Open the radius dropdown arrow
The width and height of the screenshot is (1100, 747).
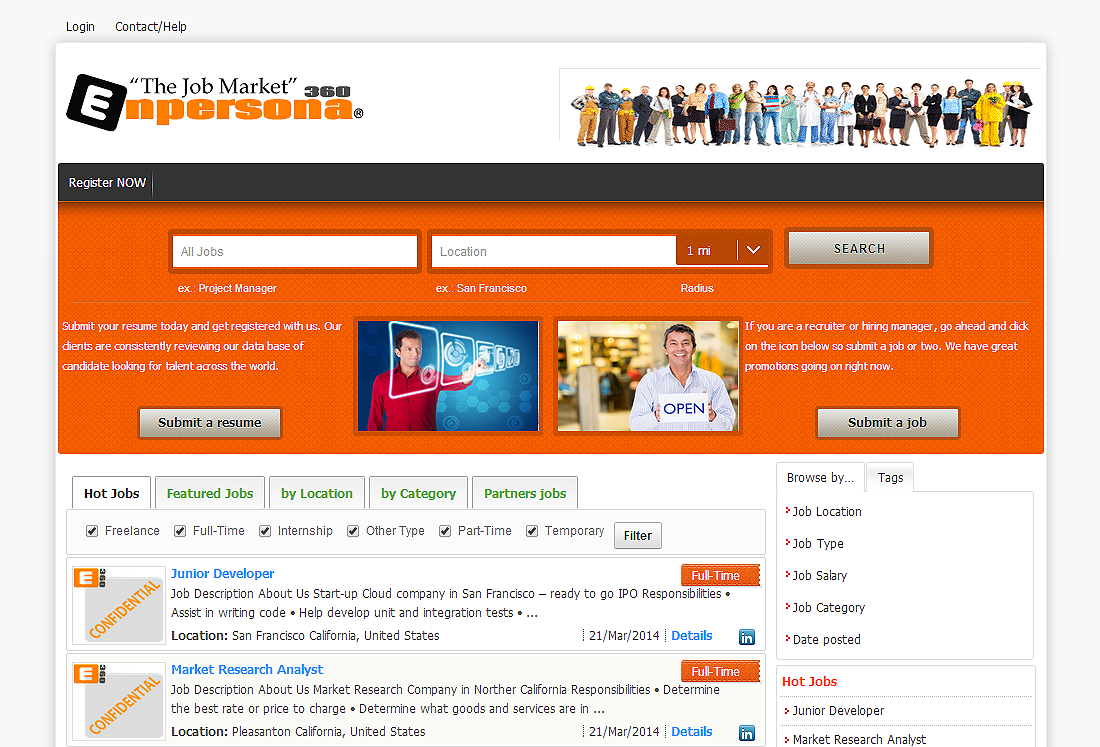tap(753, 250)
